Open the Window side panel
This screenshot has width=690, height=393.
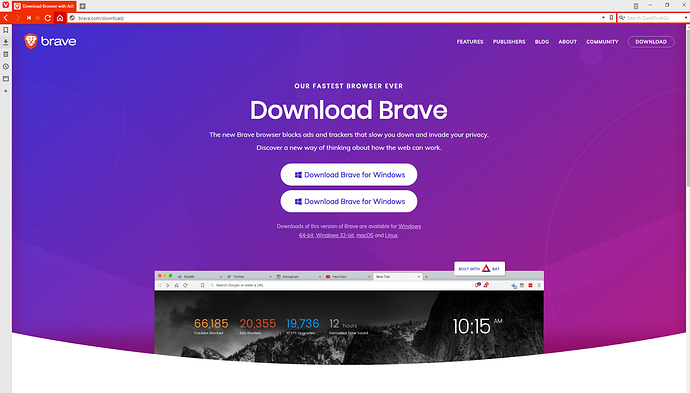[6, 79]
